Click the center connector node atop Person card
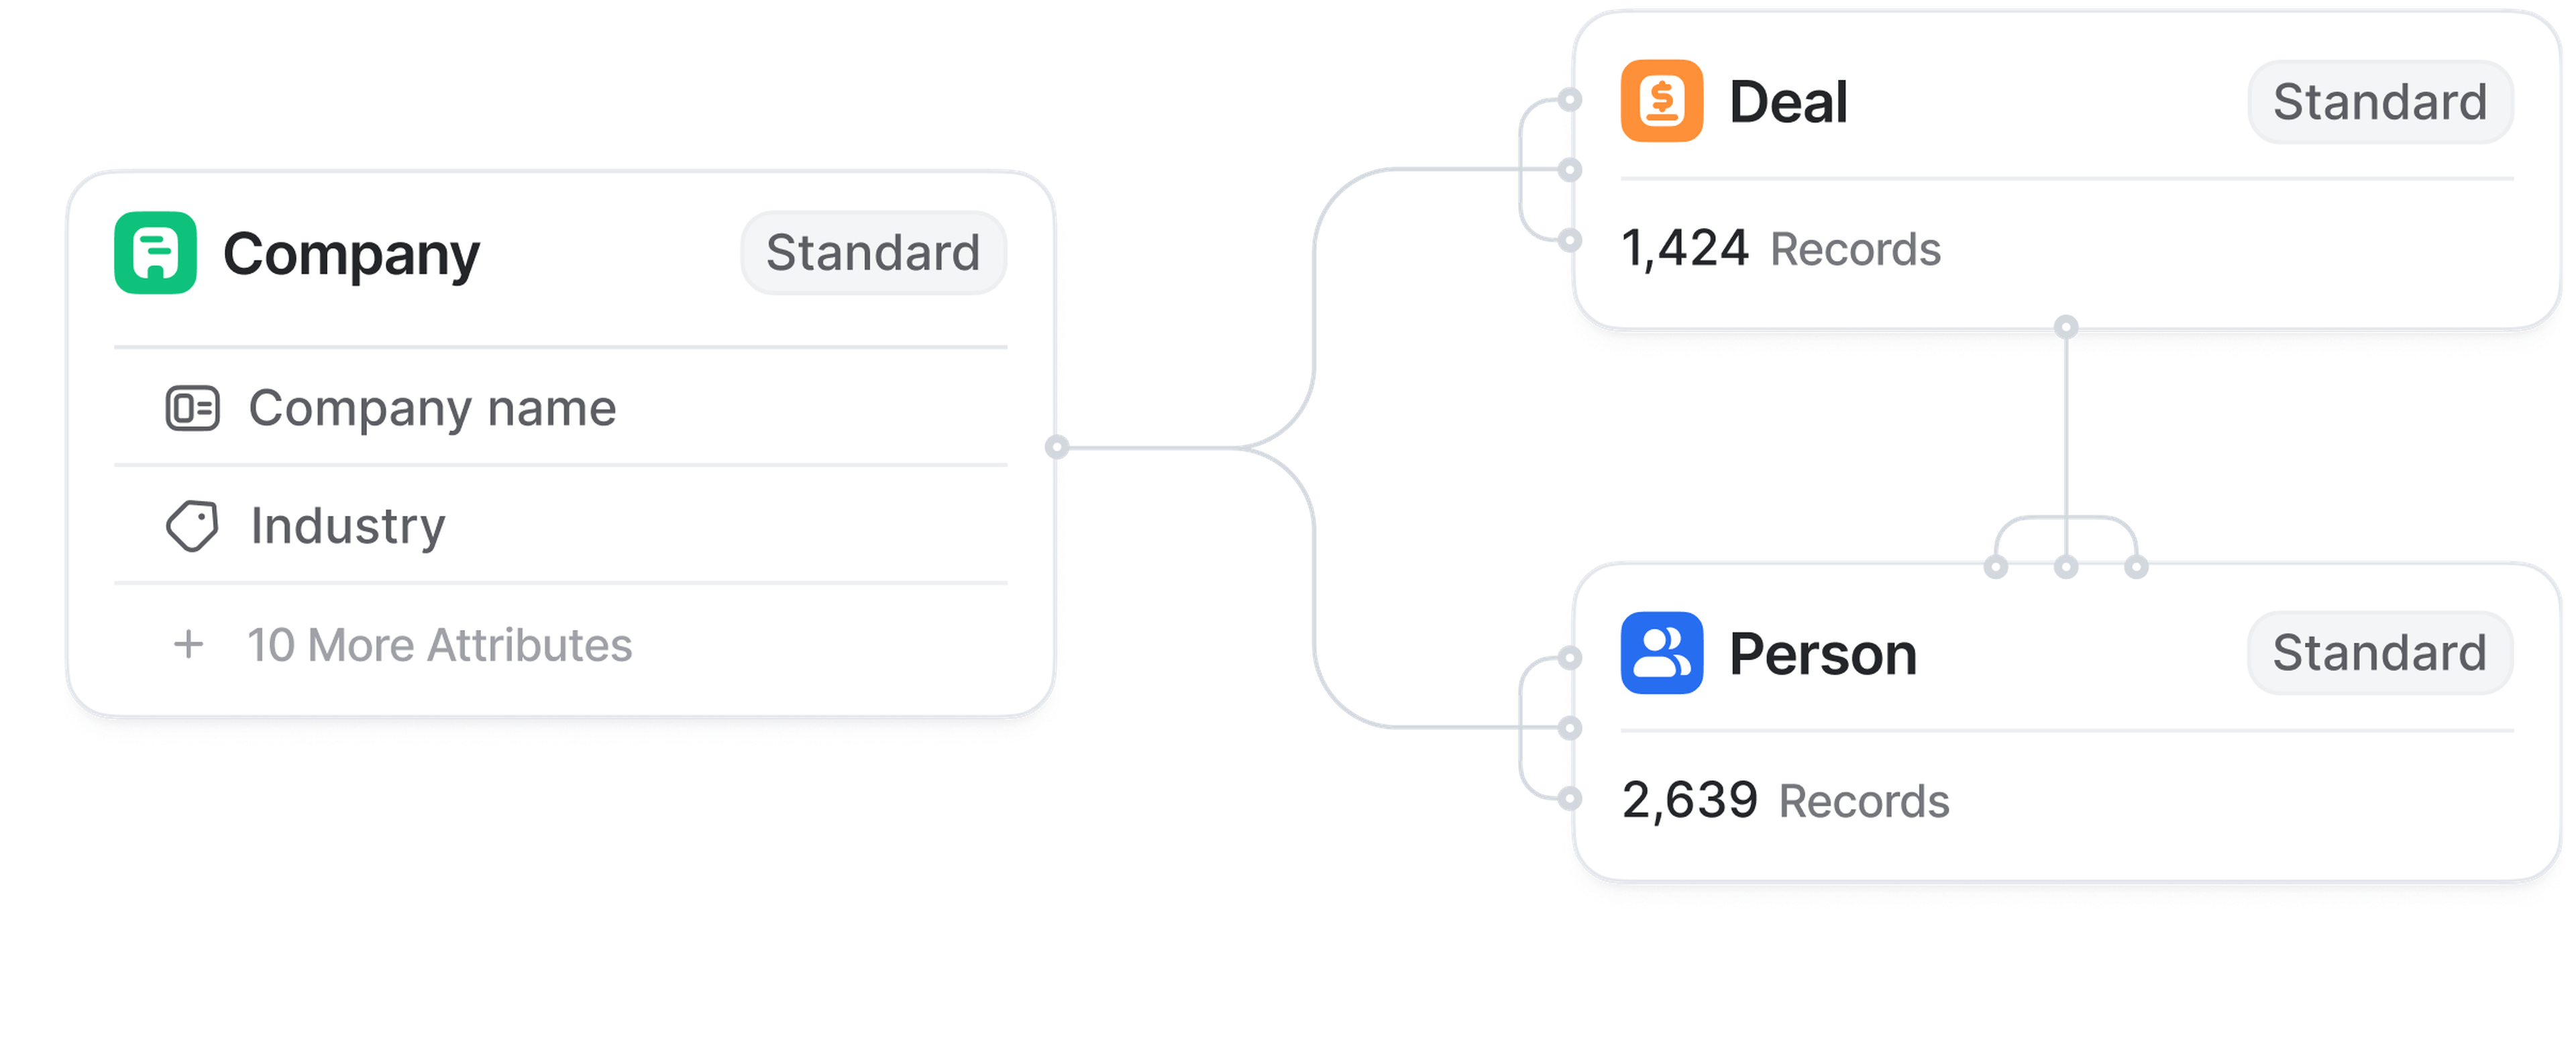The width and height of the screenshot is (2576, 1062). tap(2066, 568)
